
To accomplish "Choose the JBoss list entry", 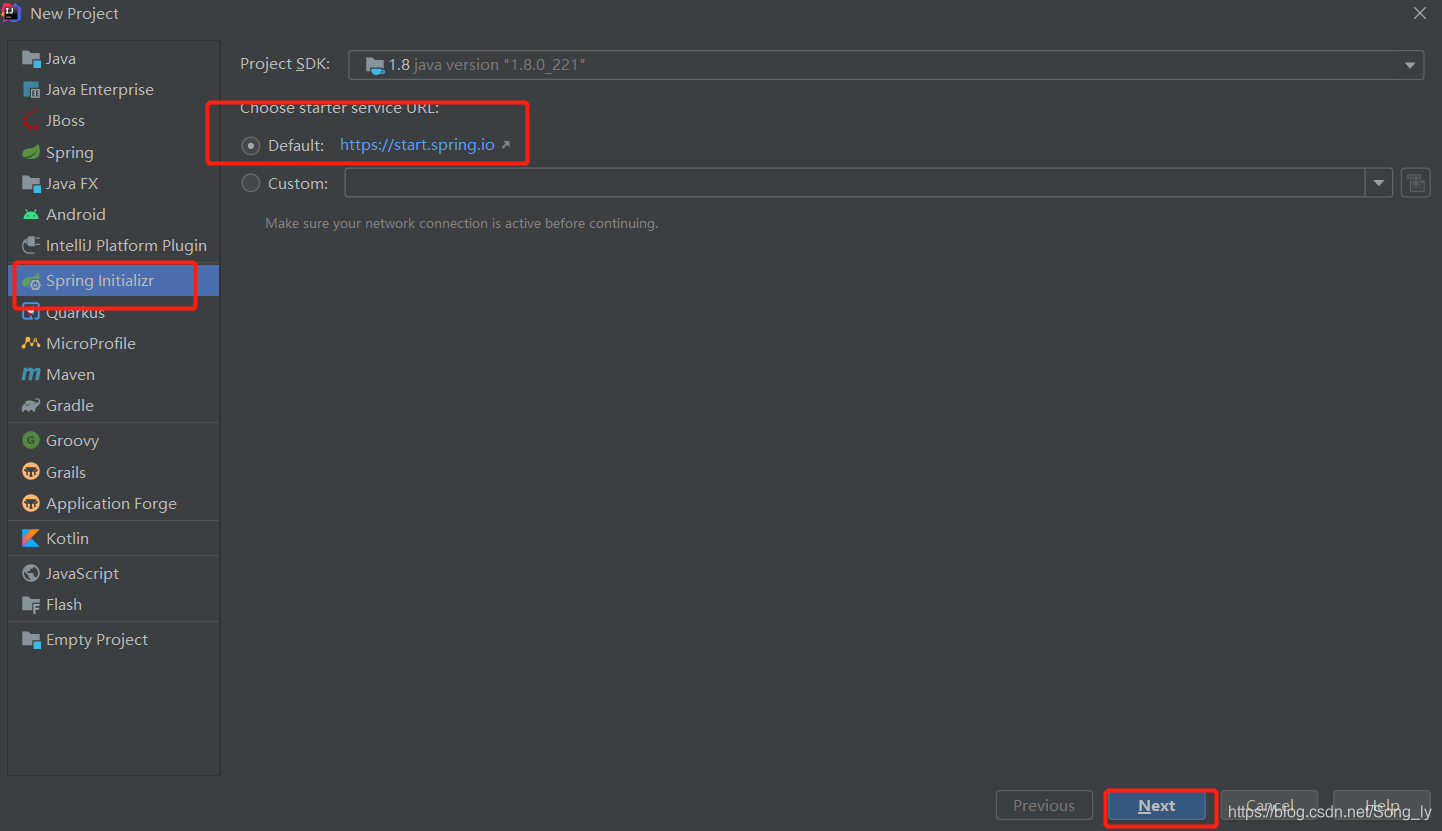I will [x=65, y=120].
